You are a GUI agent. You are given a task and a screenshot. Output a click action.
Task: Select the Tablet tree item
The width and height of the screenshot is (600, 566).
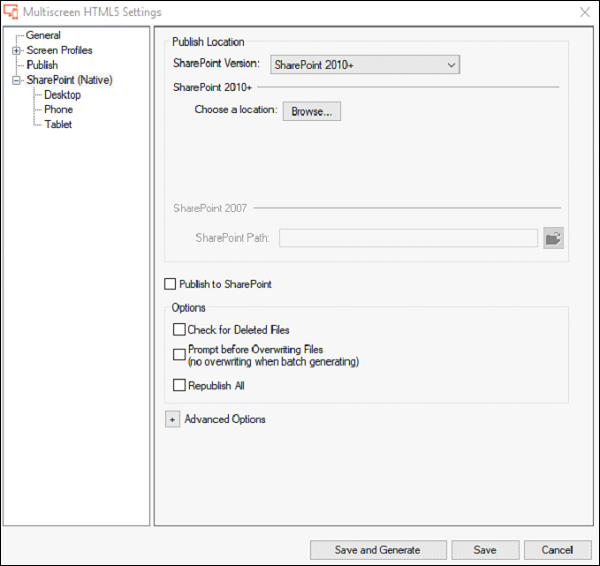coord(58,125)
